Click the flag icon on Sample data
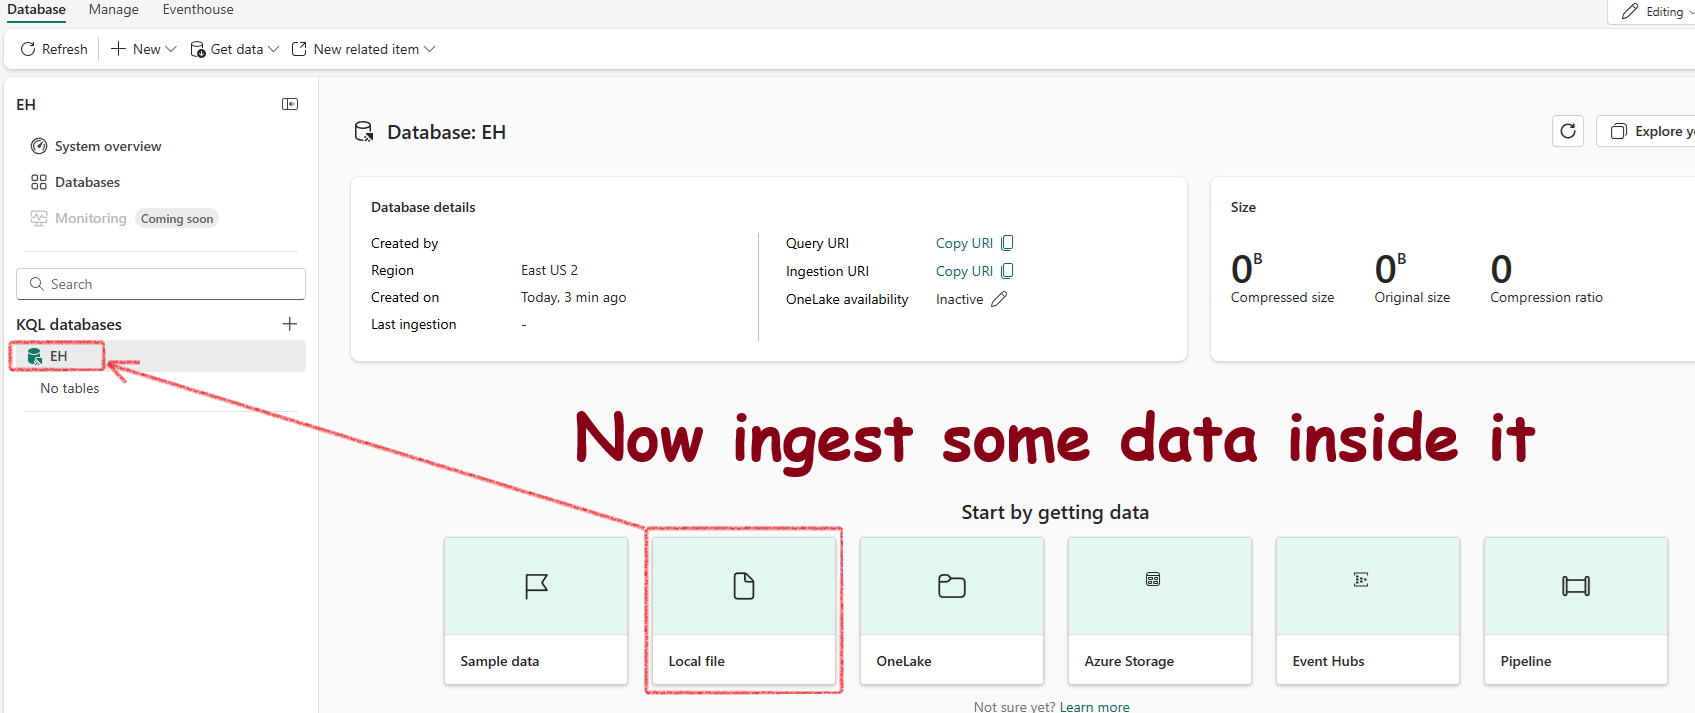This screenshot has width=1695, height=713. coord(536,586)
